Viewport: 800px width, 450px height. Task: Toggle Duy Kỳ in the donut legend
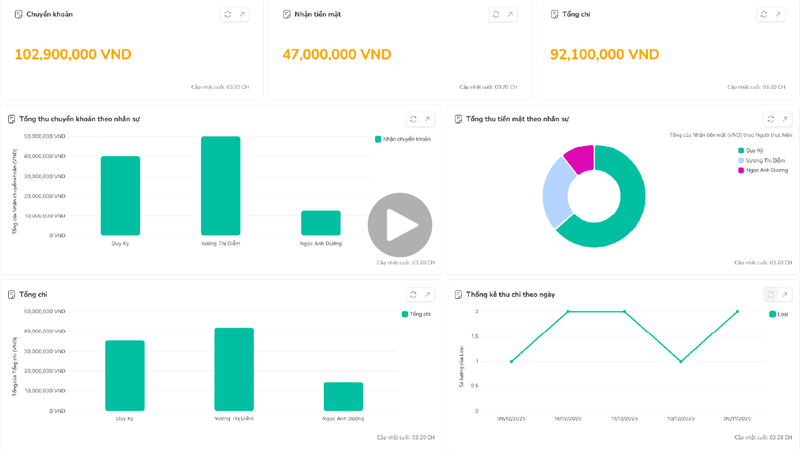pos(753,151)
